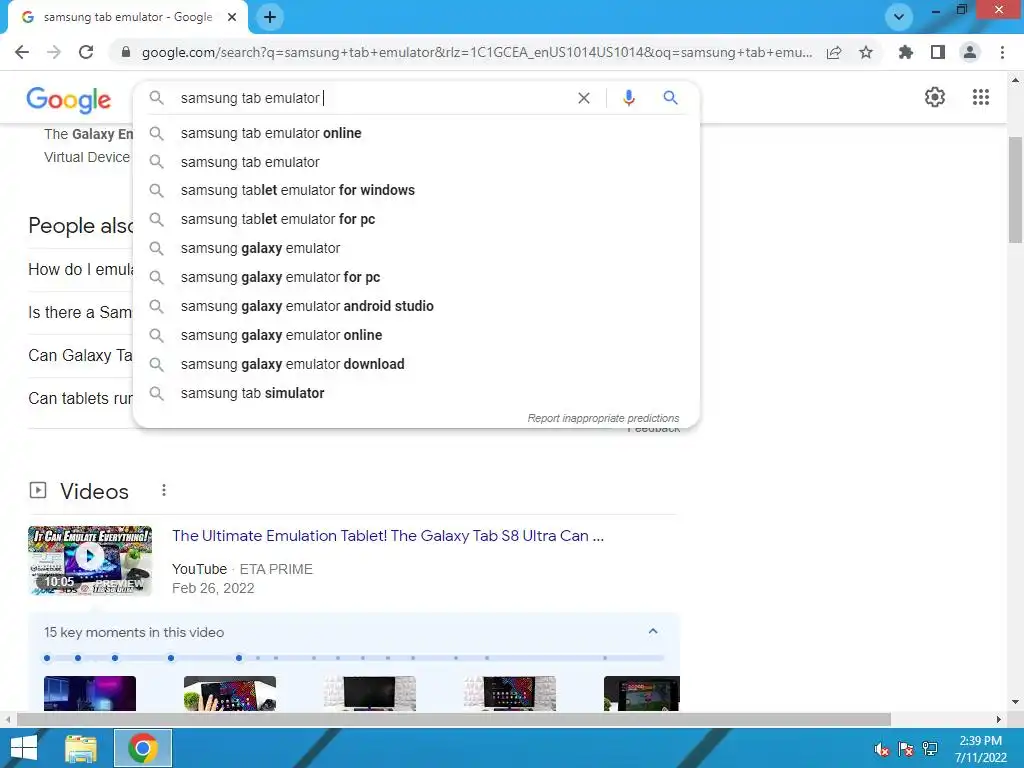Play the ETA PRIME video thumbnail
The width and height of the screenshot is (1024, 768).
(x=90, y=560)
